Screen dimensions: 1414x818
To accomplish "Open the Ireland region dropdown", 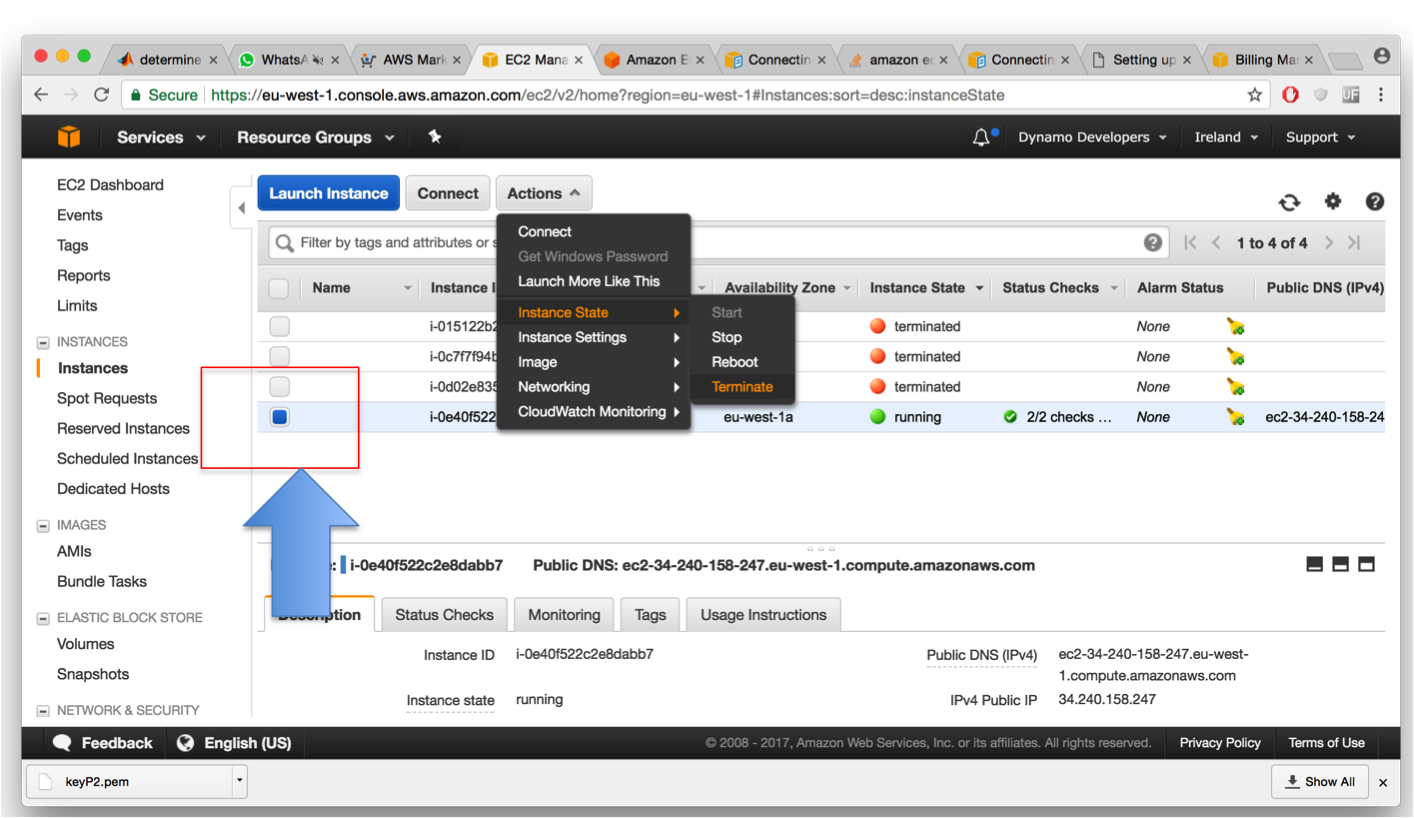I will (x=1226, y=137).
